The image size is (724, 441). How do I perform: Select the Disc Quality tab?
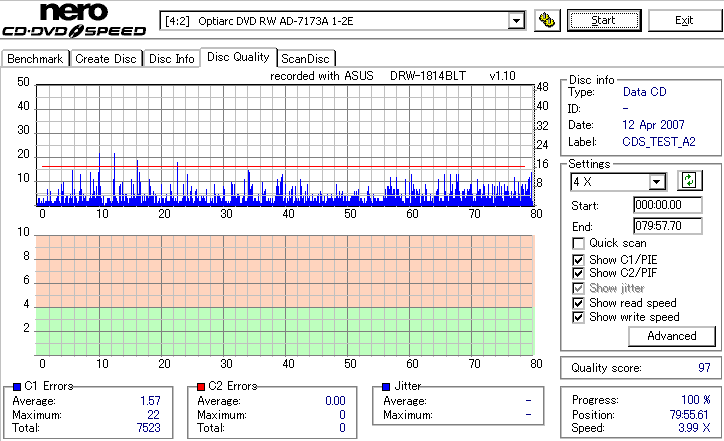click(238, 57)
